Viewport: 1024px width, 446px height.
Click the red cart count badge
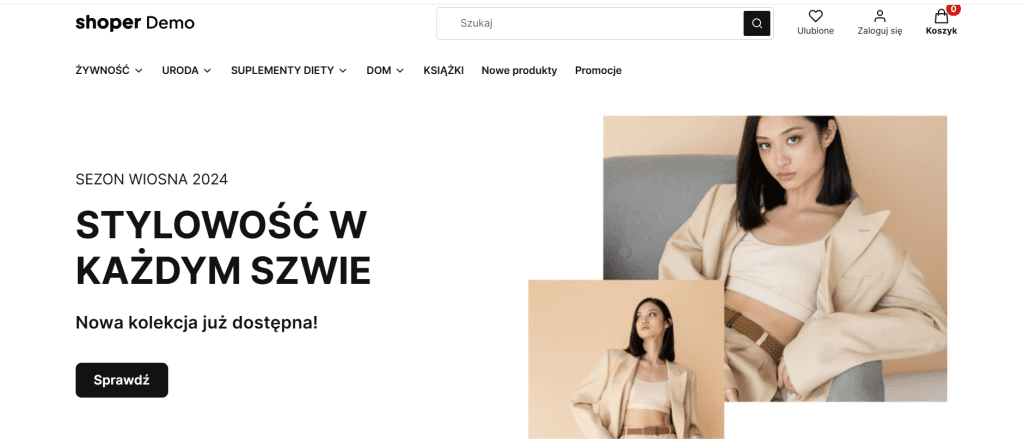click(953, 9)
